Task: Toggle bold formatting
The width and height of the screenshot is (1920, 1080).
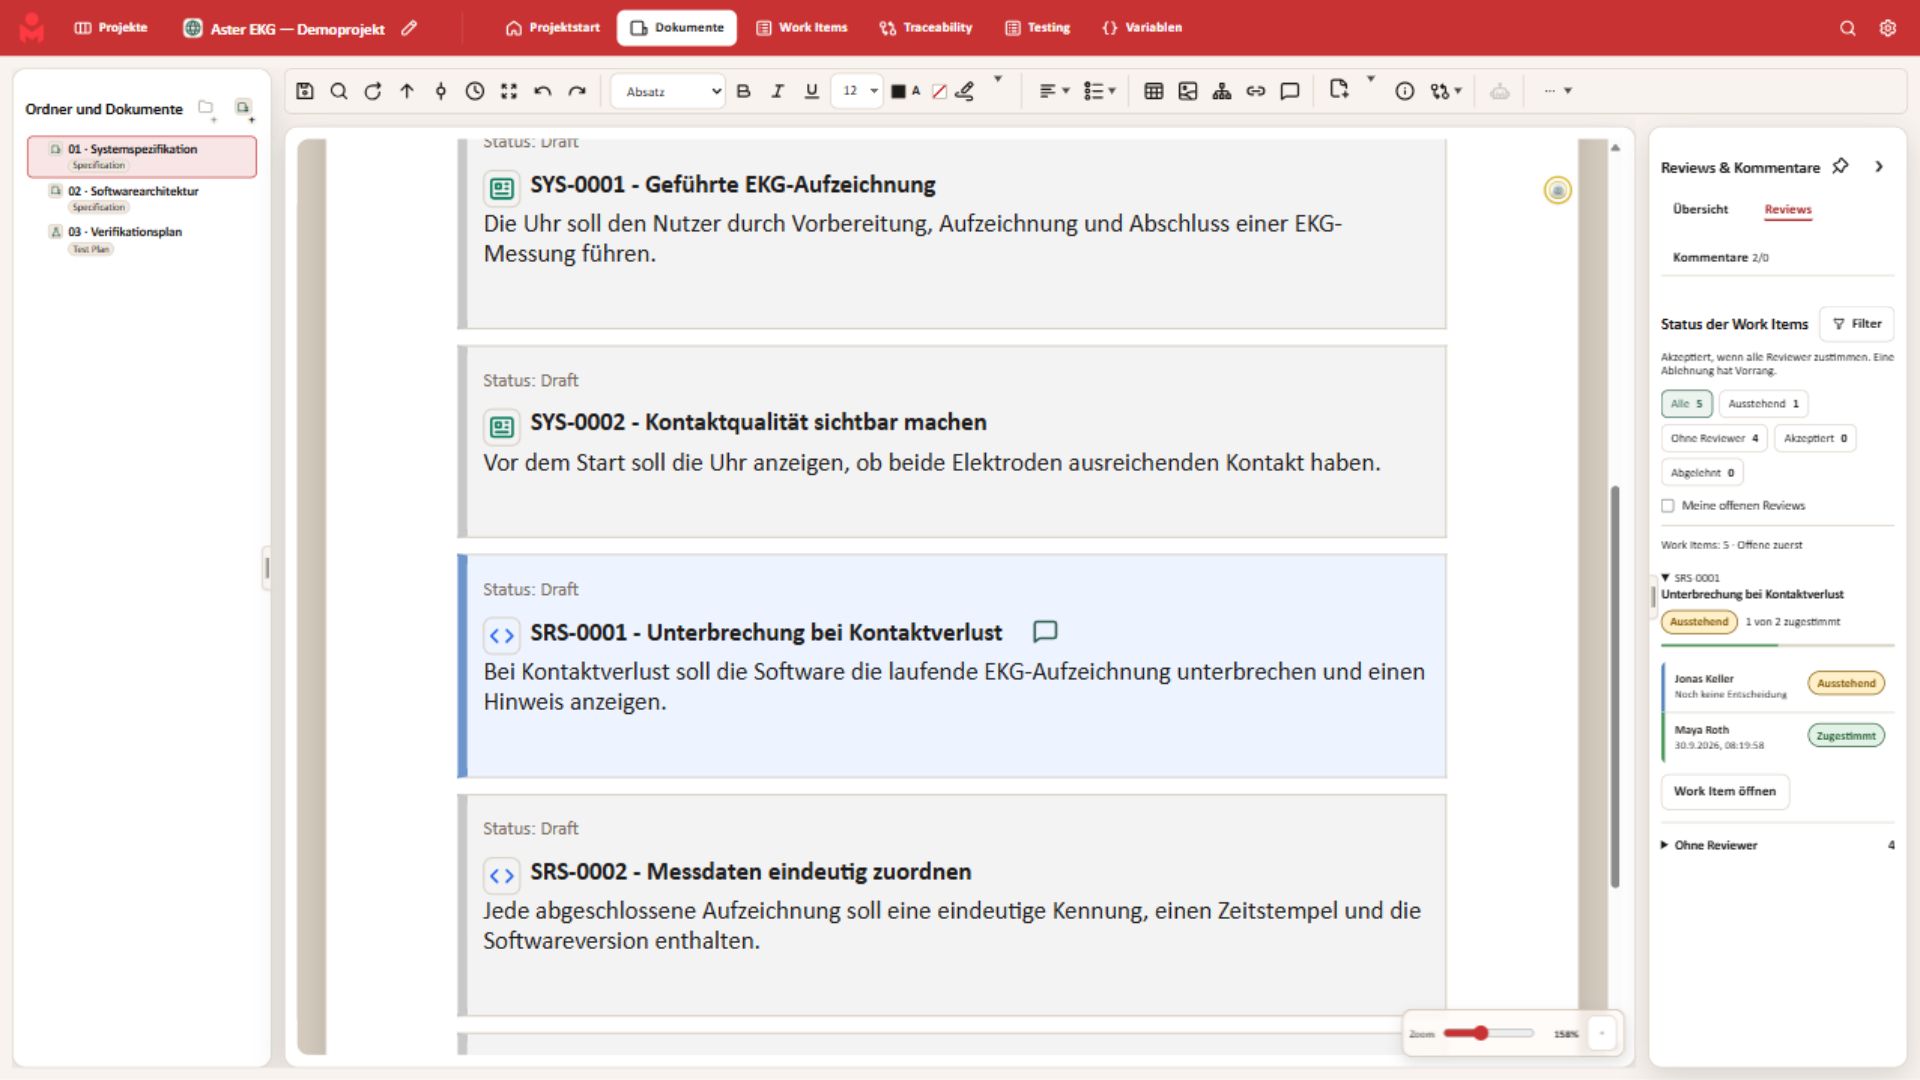Action: (x=743, y=91)
